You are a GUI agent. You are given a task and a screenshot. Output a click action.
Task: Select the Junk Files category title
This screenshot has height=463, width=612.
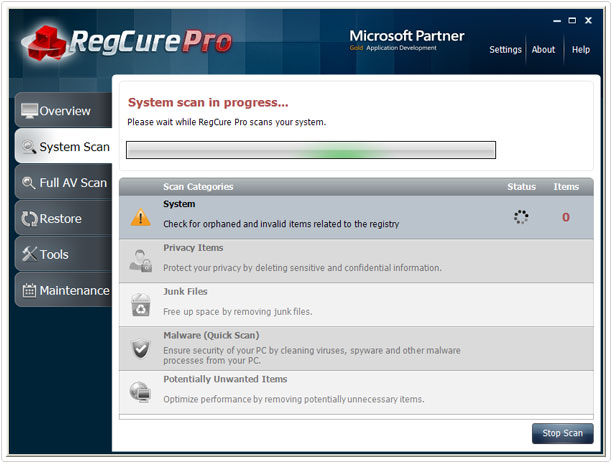(x=185, y=291)
